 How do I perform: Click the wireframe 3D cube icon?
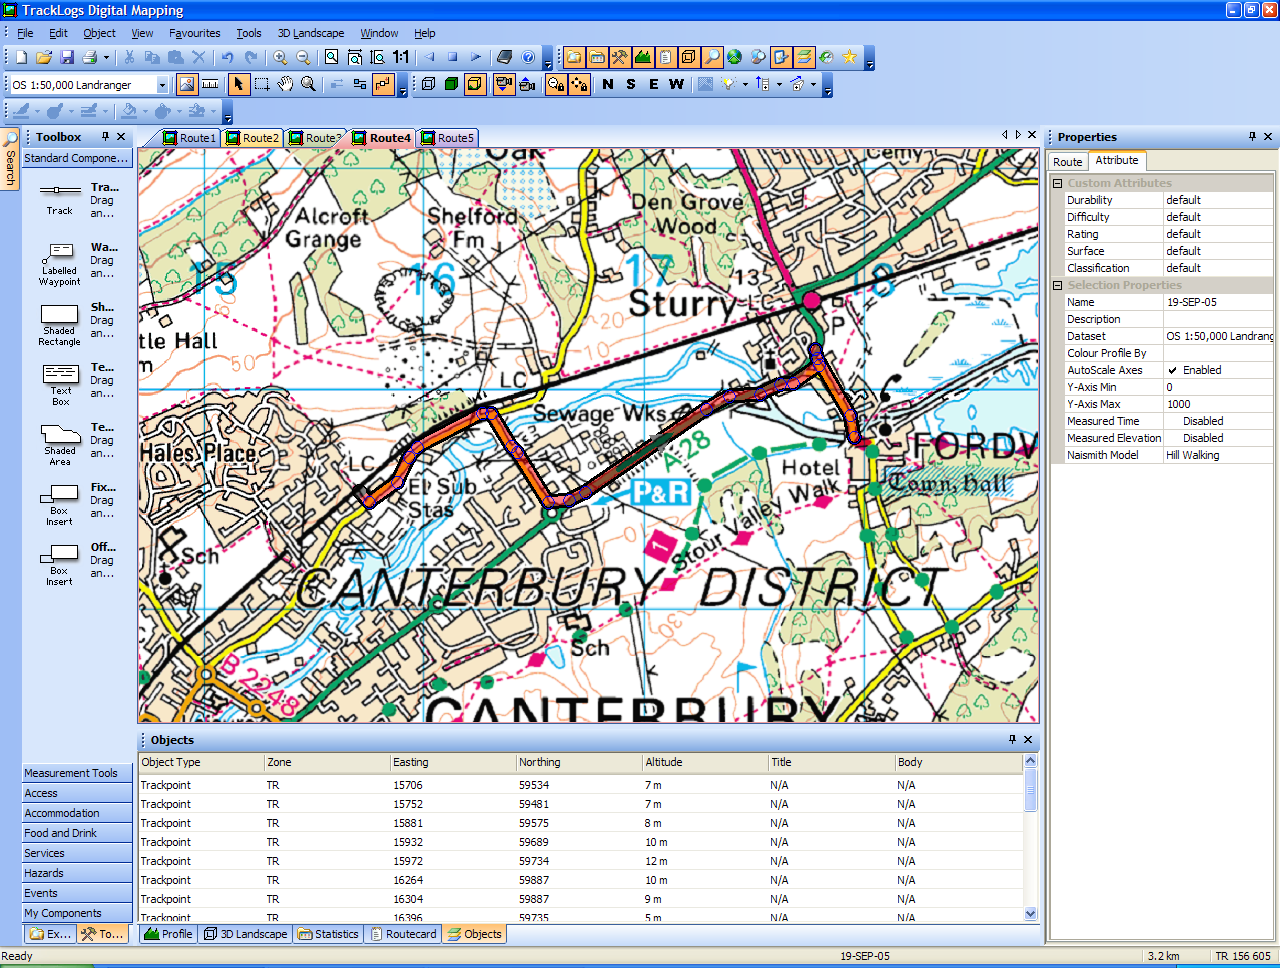pos(428,85)
